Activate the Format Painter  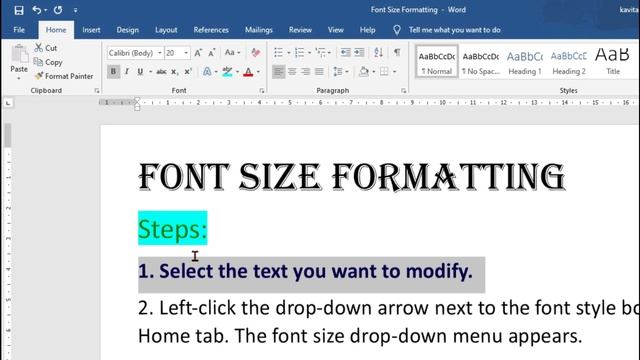[64, 76]
